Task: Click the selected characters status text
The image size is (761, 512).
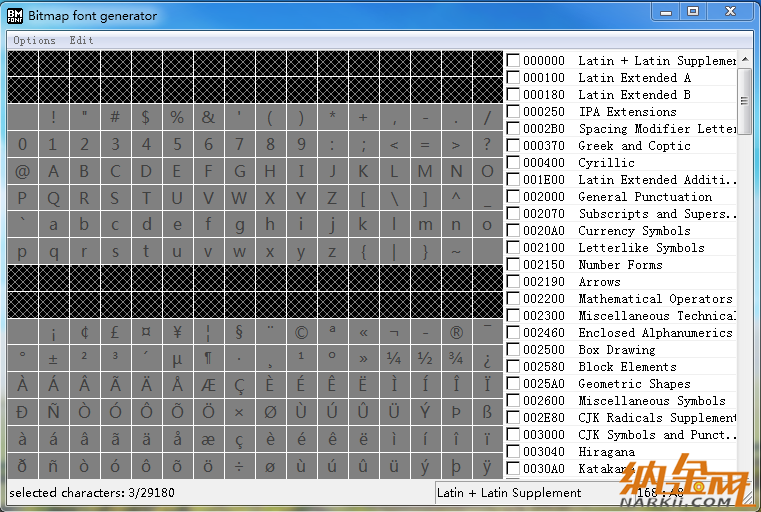Action: 92,493
